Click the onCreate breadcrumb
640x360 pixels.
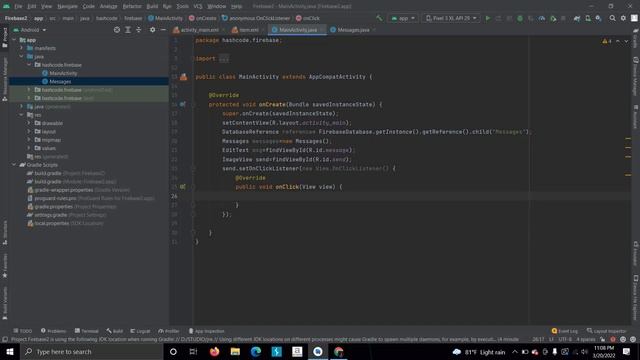click(202, 18)
